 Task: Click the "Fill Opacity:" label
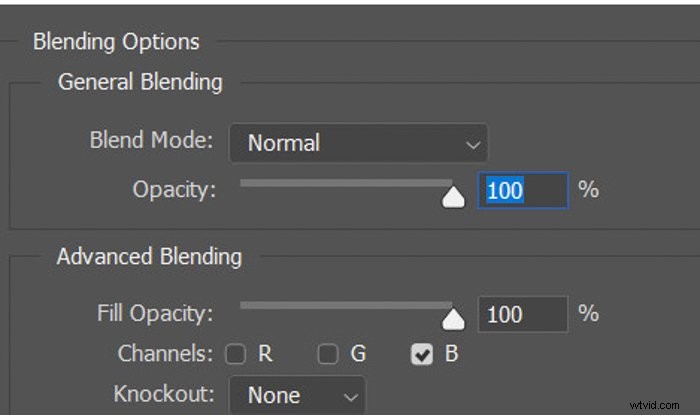155,313
